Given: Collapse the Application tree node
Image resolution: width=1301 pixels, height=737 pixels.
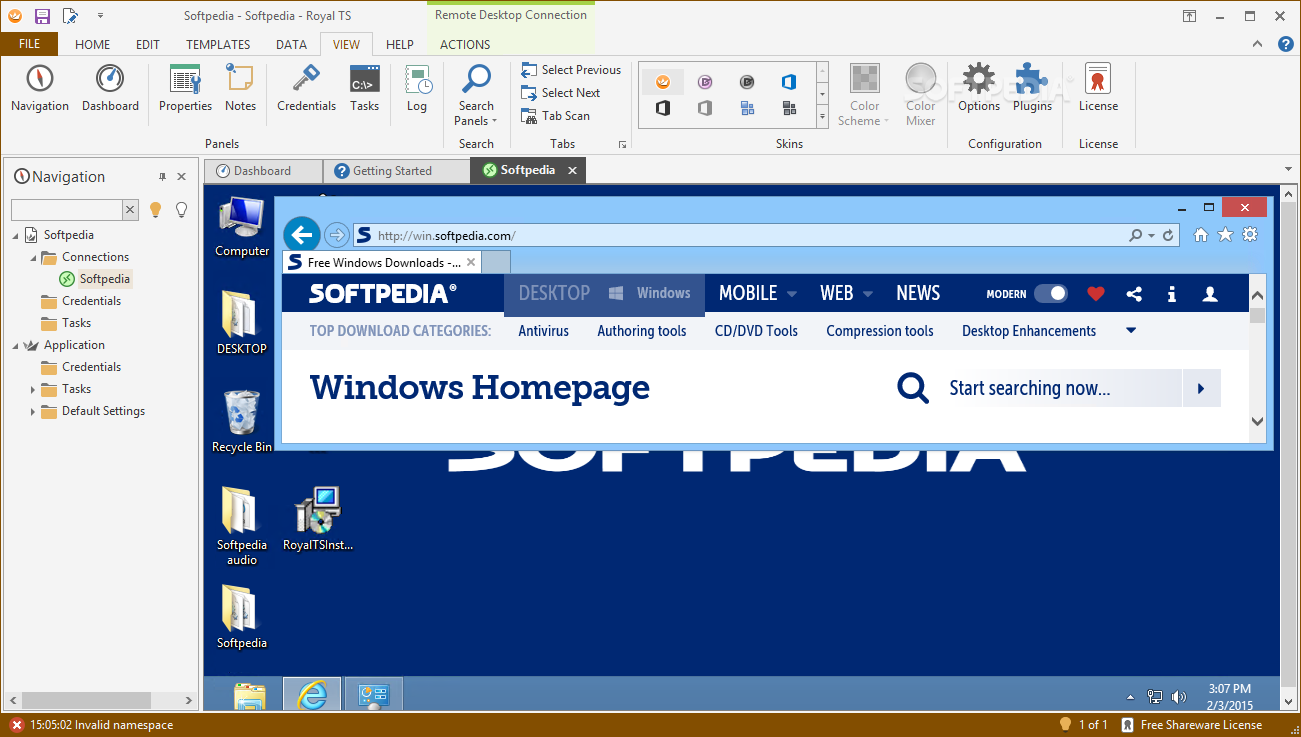Looking at the screenshot, I should [x=16, y=345].
